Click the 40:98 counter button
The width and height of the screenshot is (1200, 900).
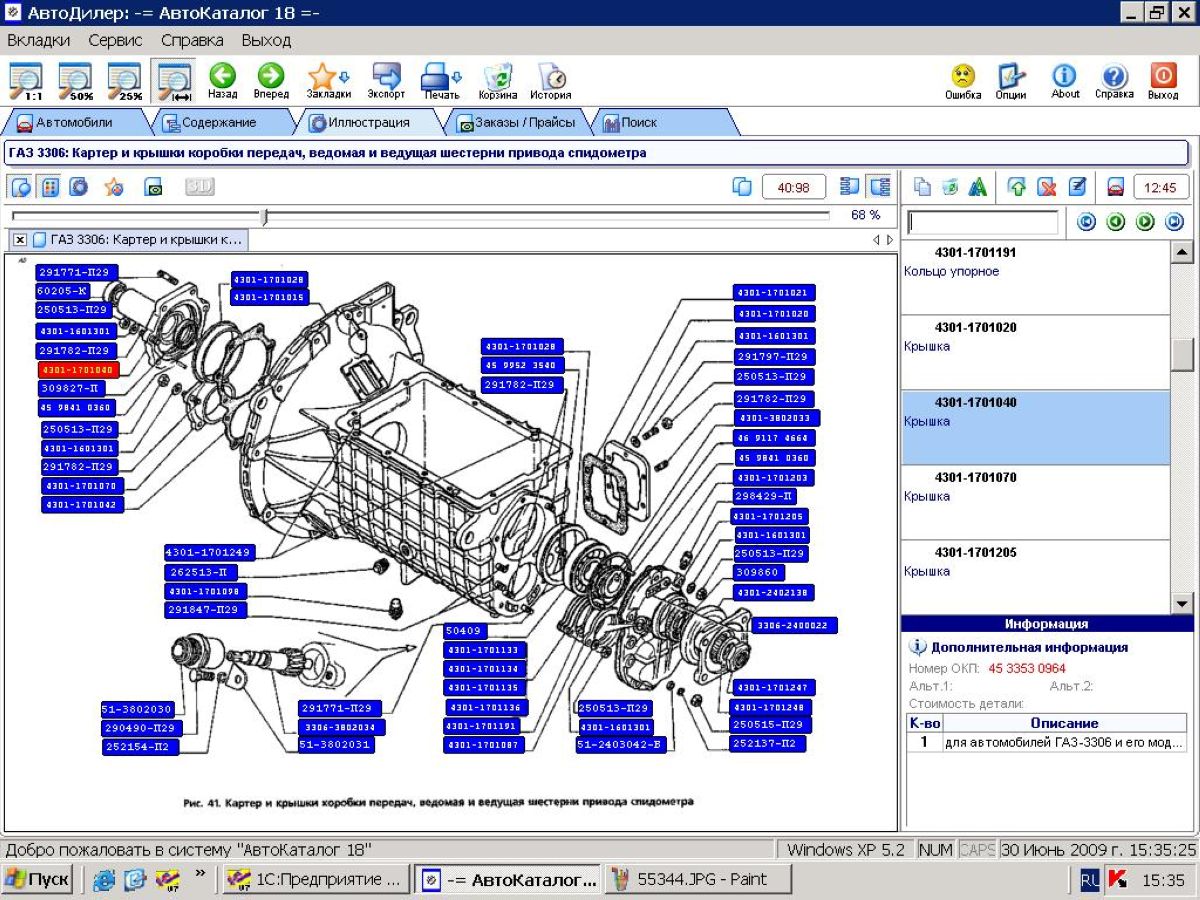[793, 187]
